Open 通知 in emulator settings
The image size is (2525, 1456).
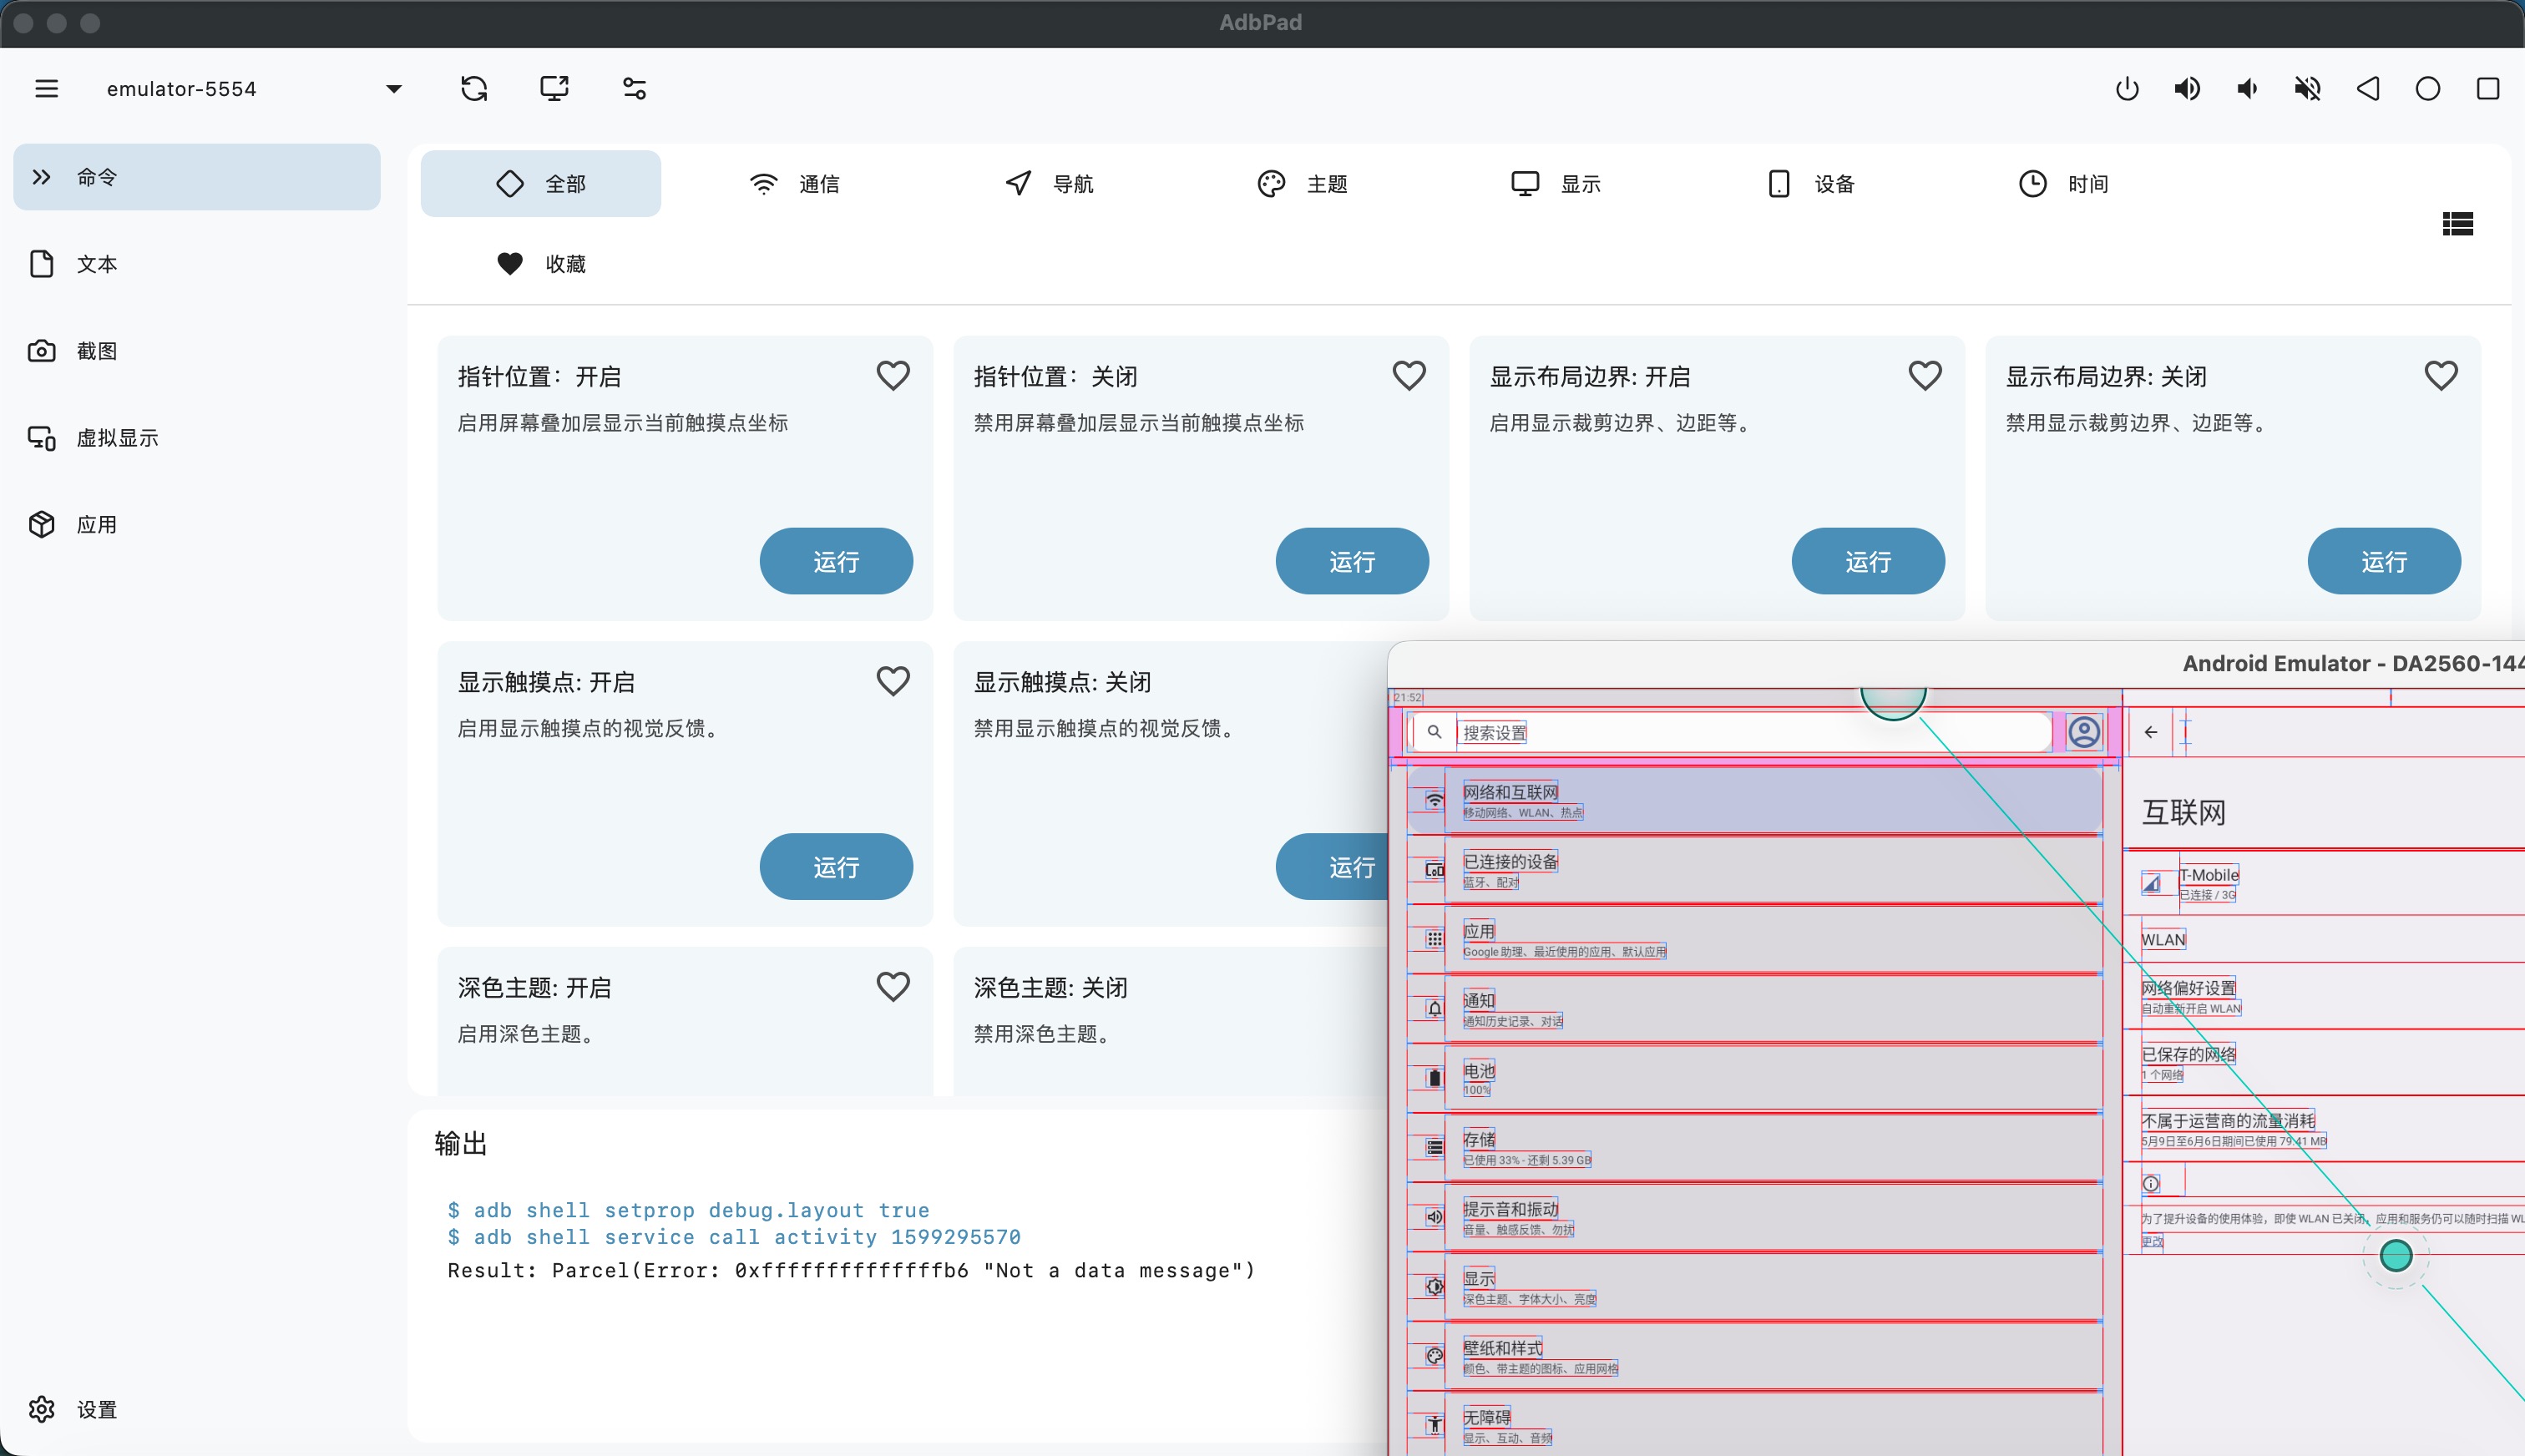click(1754, 1009)
